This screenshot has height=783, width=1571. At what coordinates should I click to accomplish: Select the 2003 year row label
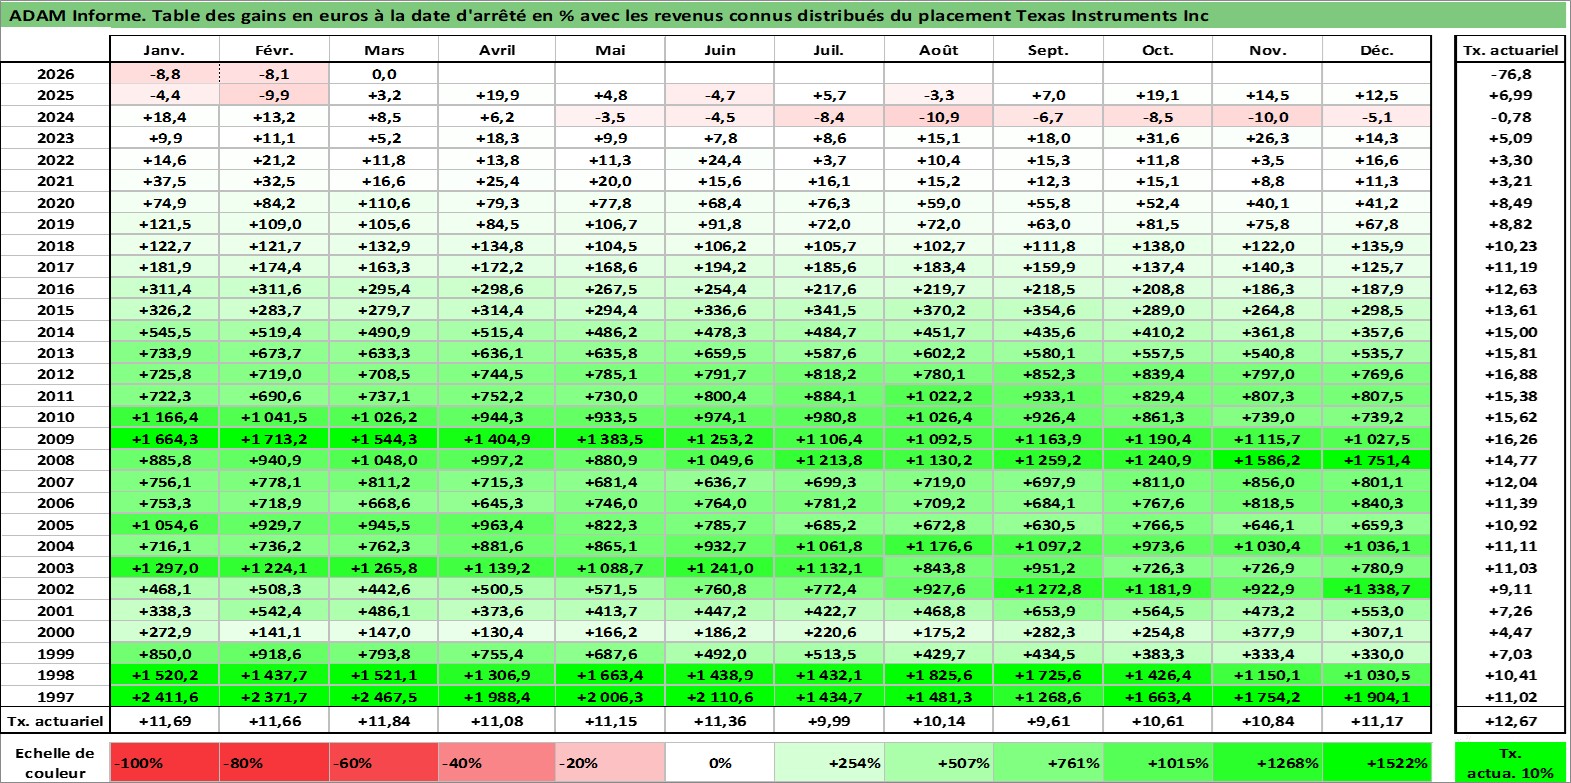coord(55,568)
